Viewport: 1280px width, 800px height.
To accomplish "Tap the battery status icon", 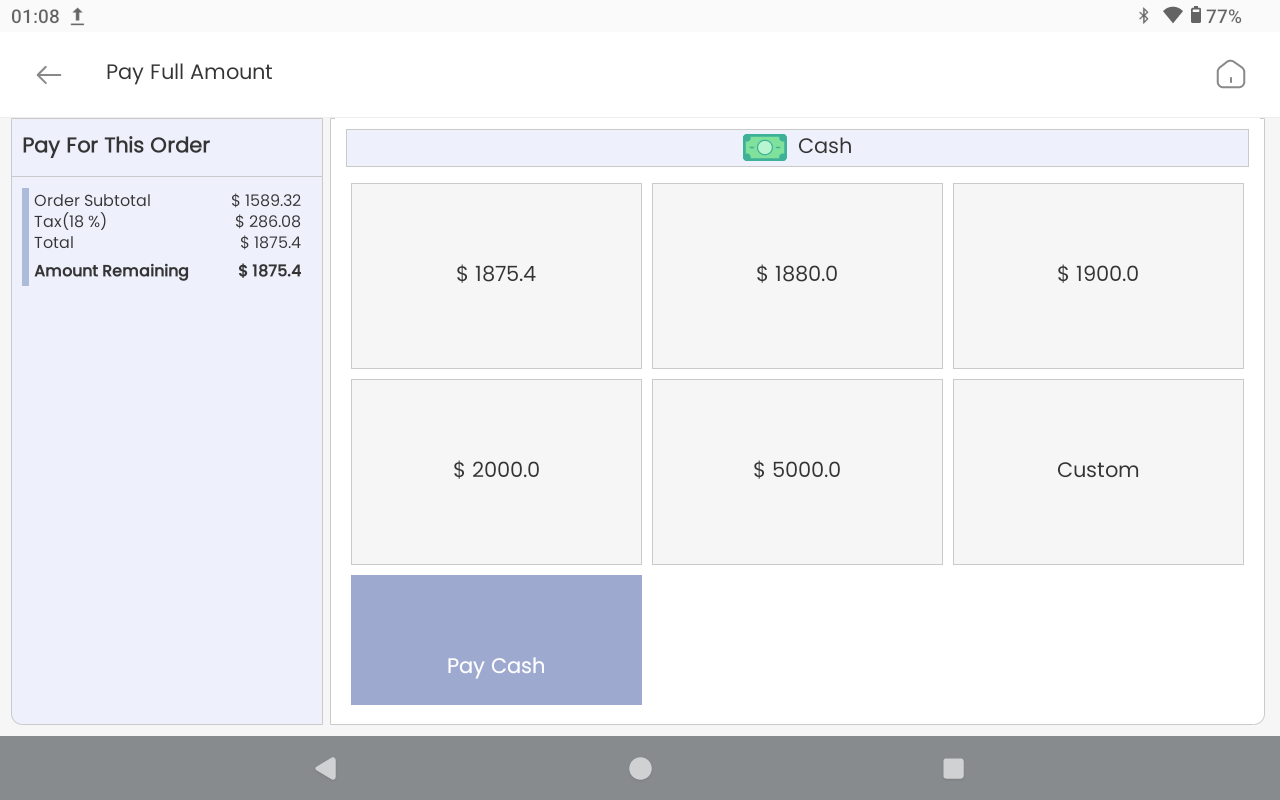I will 1195,16.
